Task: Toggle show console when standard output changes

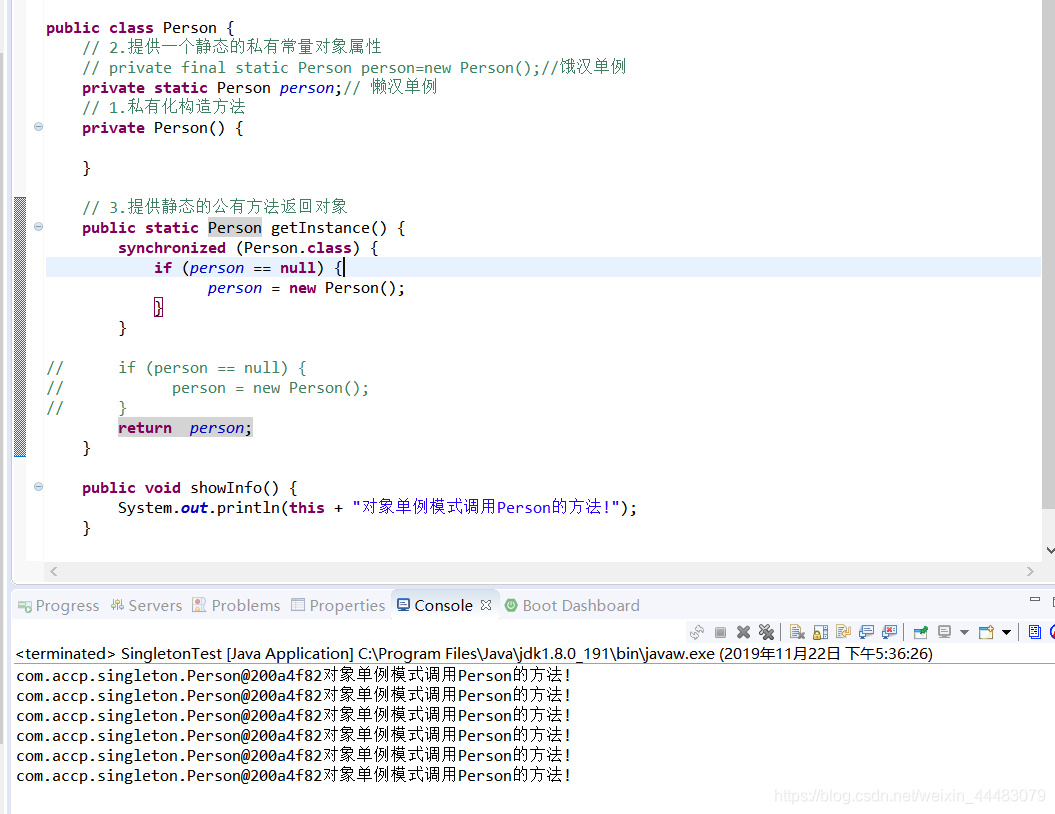Action: coord(867,632)
